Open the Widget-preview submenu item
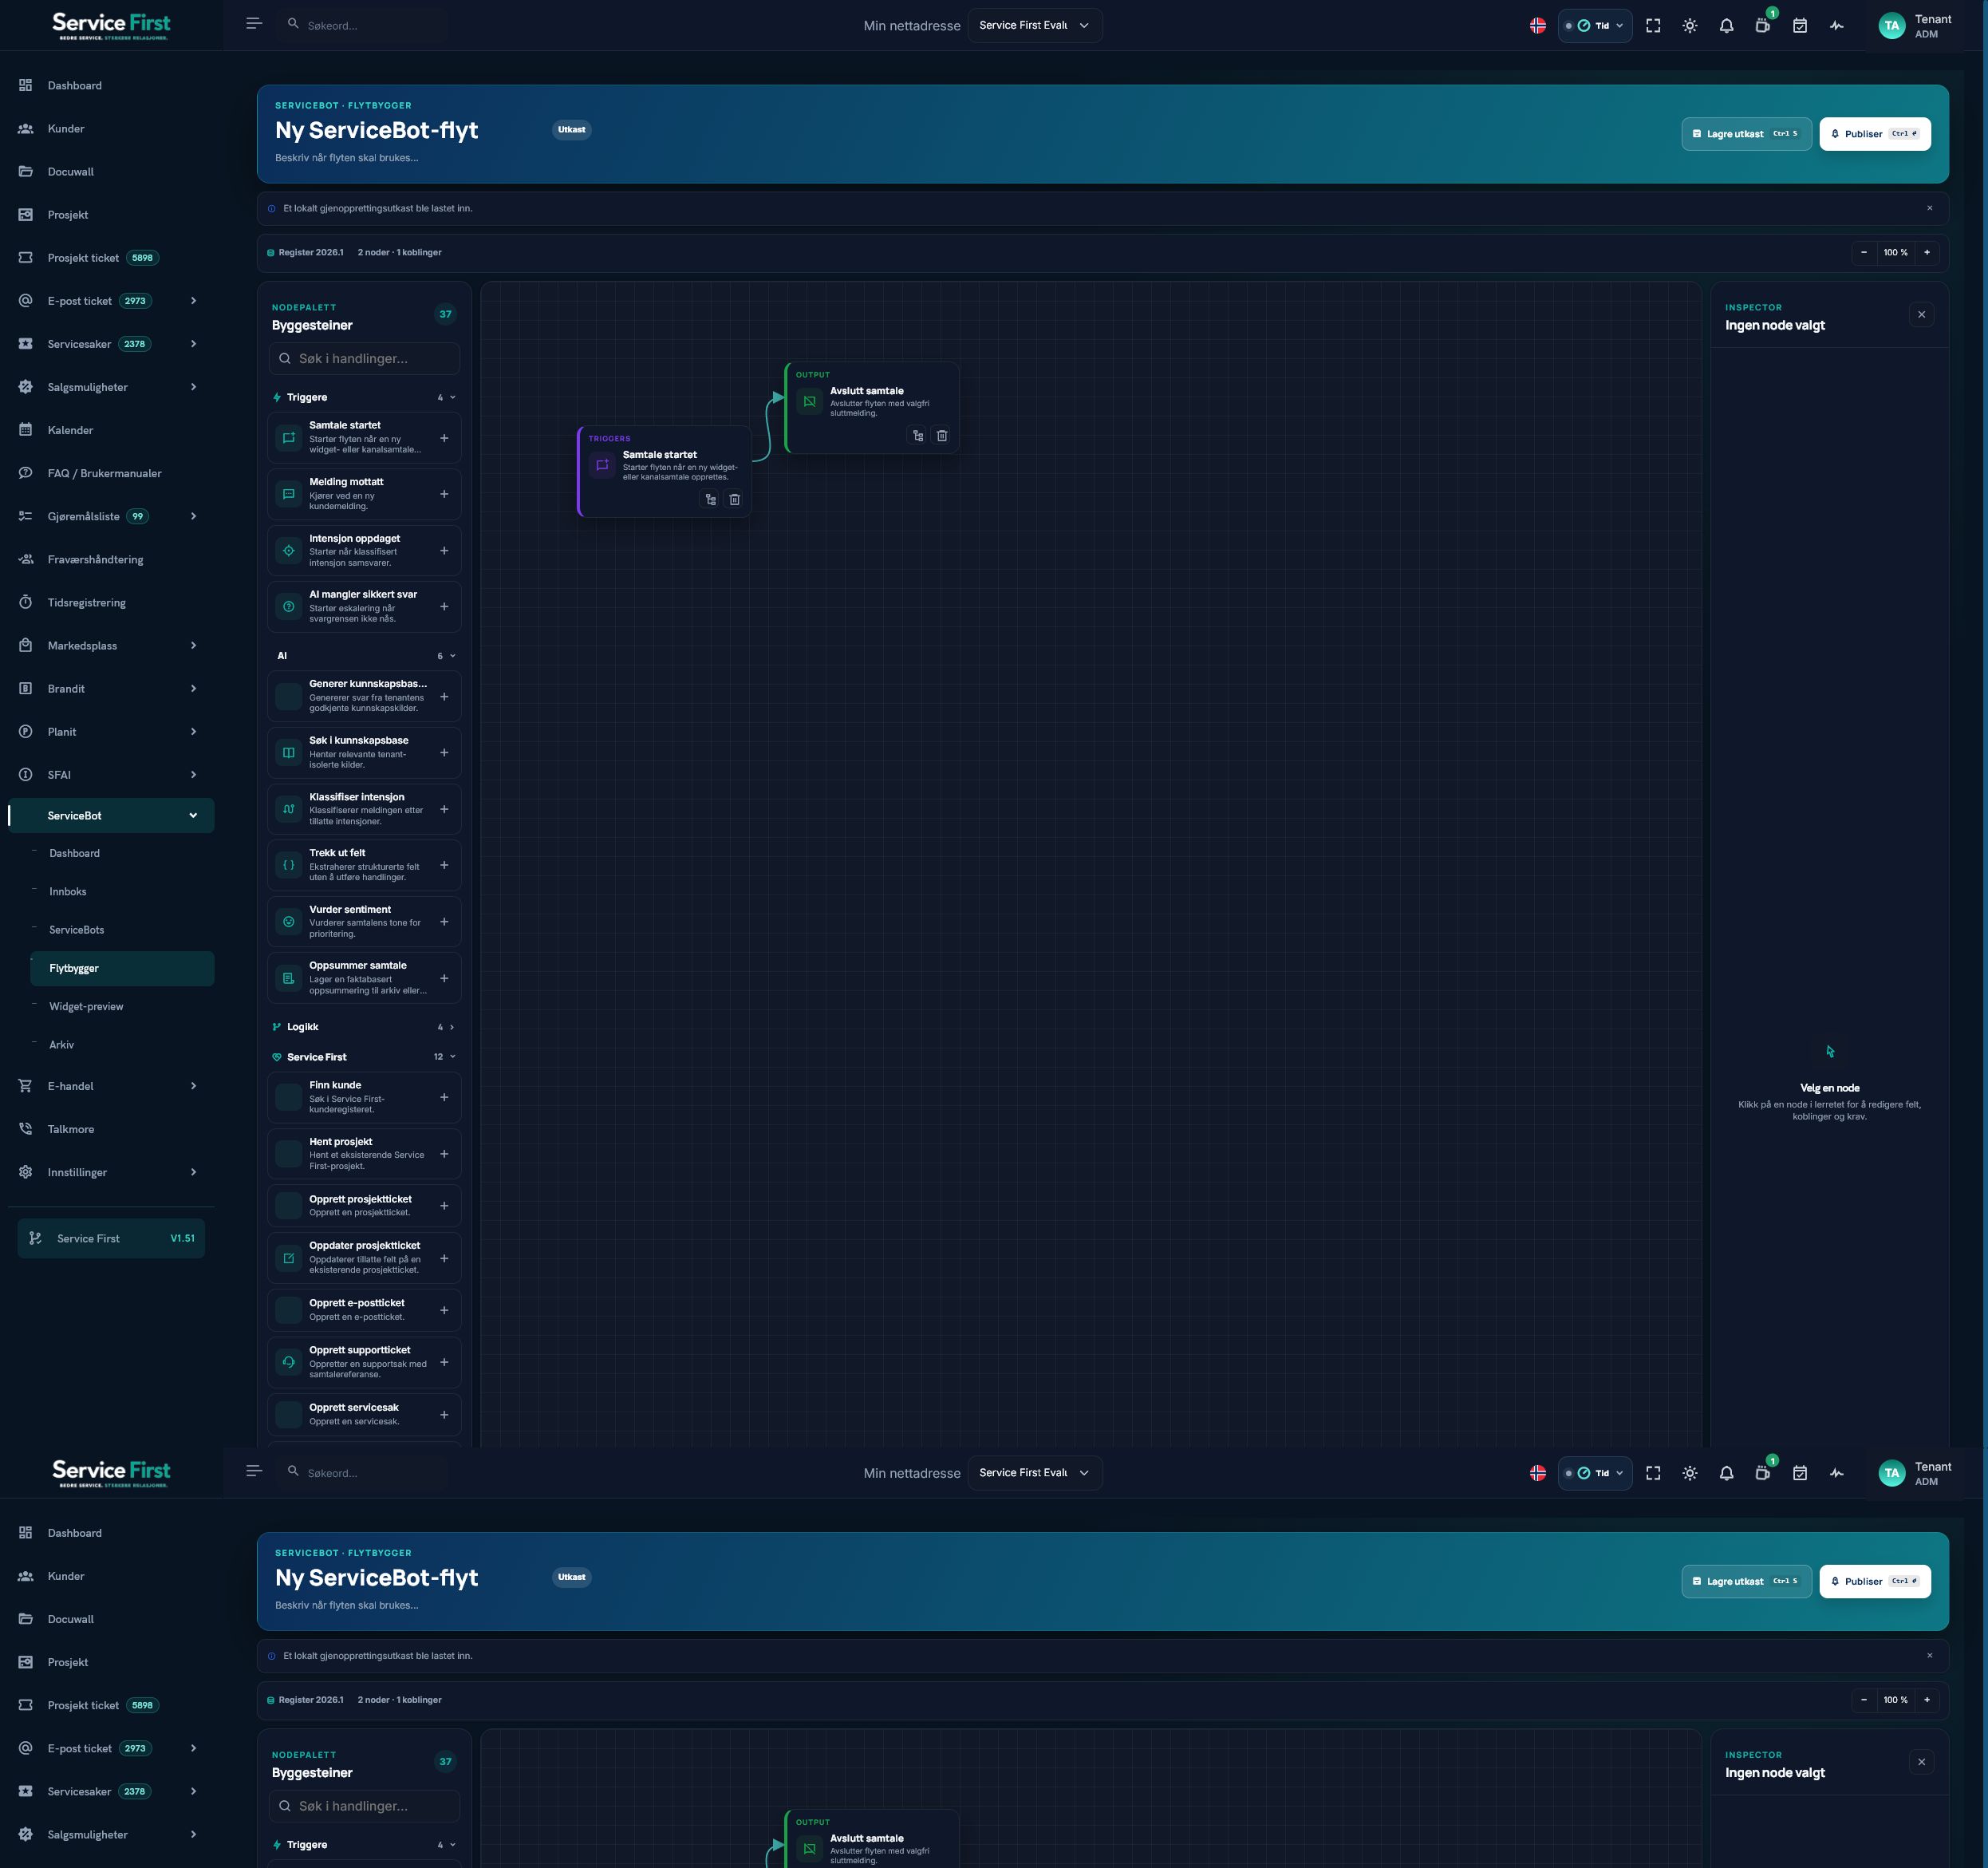 [86, 1006]
